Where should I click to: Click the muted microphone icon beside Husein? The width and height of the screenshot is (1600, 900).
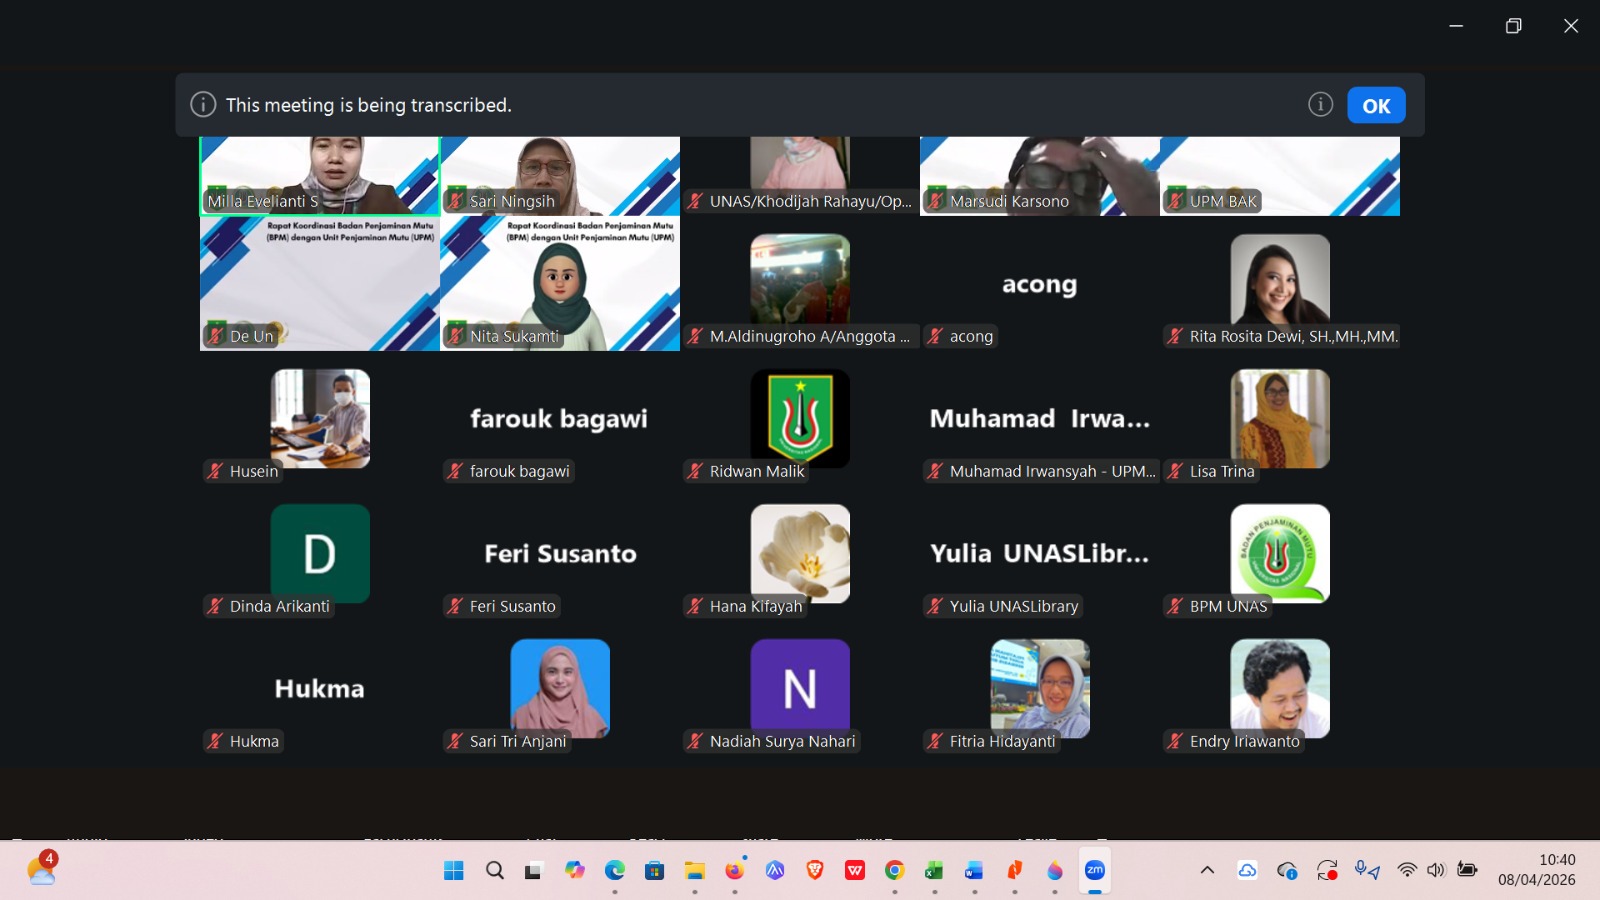click(x=215, y=471)
